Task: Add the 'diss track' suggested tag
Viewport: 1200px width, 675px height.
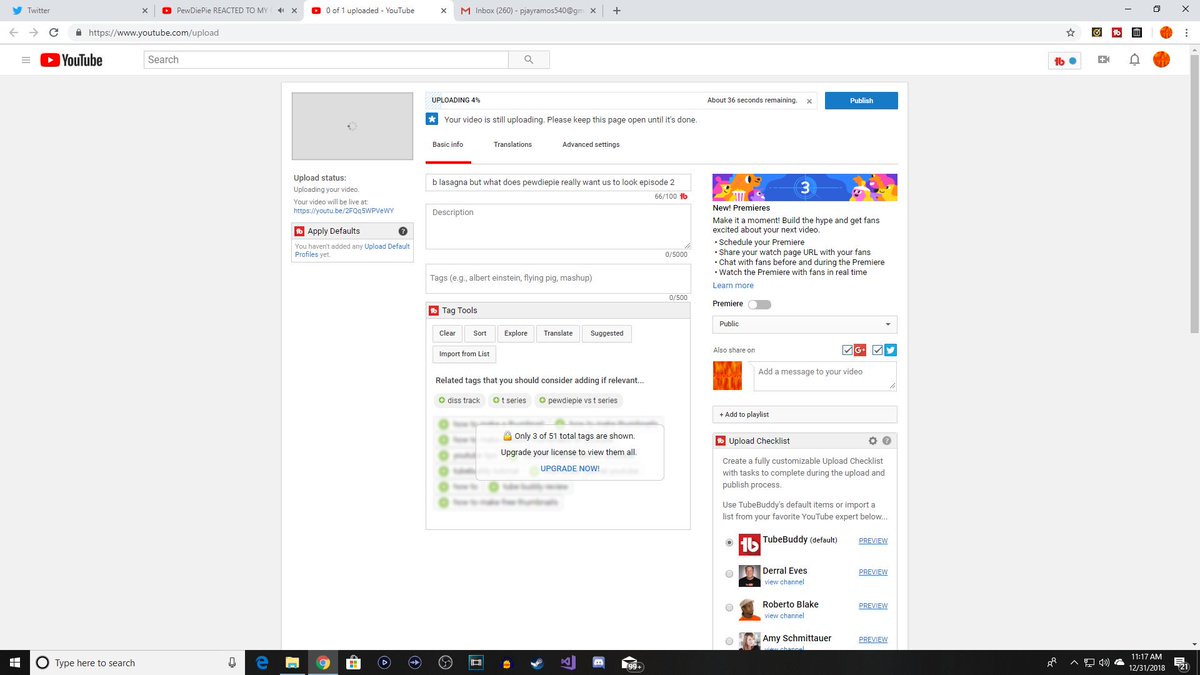Action: tap(459, 400)
